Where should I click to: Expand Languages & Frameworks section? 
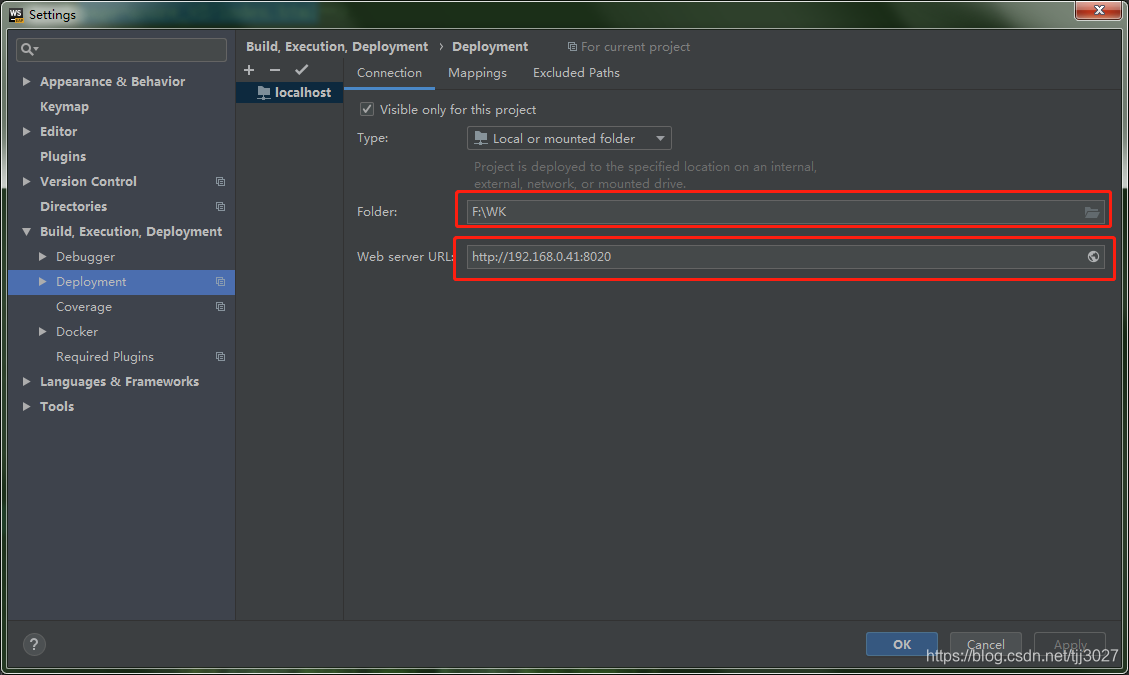tap(27, 381)
